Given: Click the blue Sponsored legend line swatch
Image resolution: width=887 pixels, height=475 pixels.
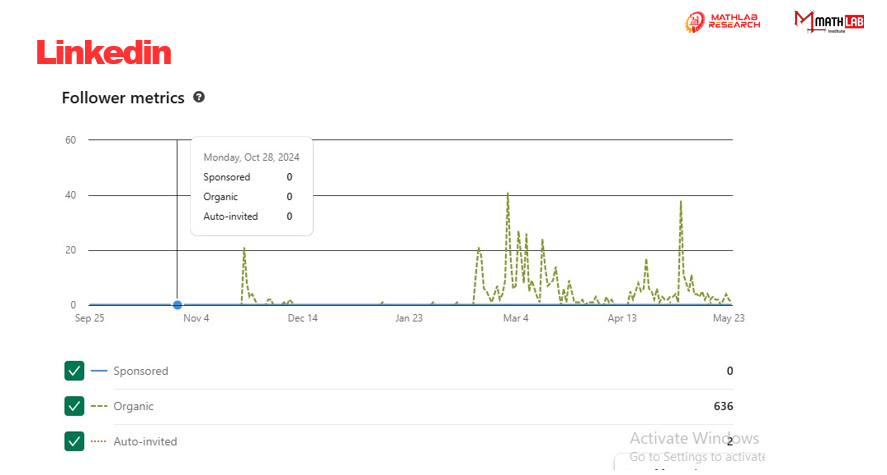Looking at the screenshot, I should coord(99,371).
